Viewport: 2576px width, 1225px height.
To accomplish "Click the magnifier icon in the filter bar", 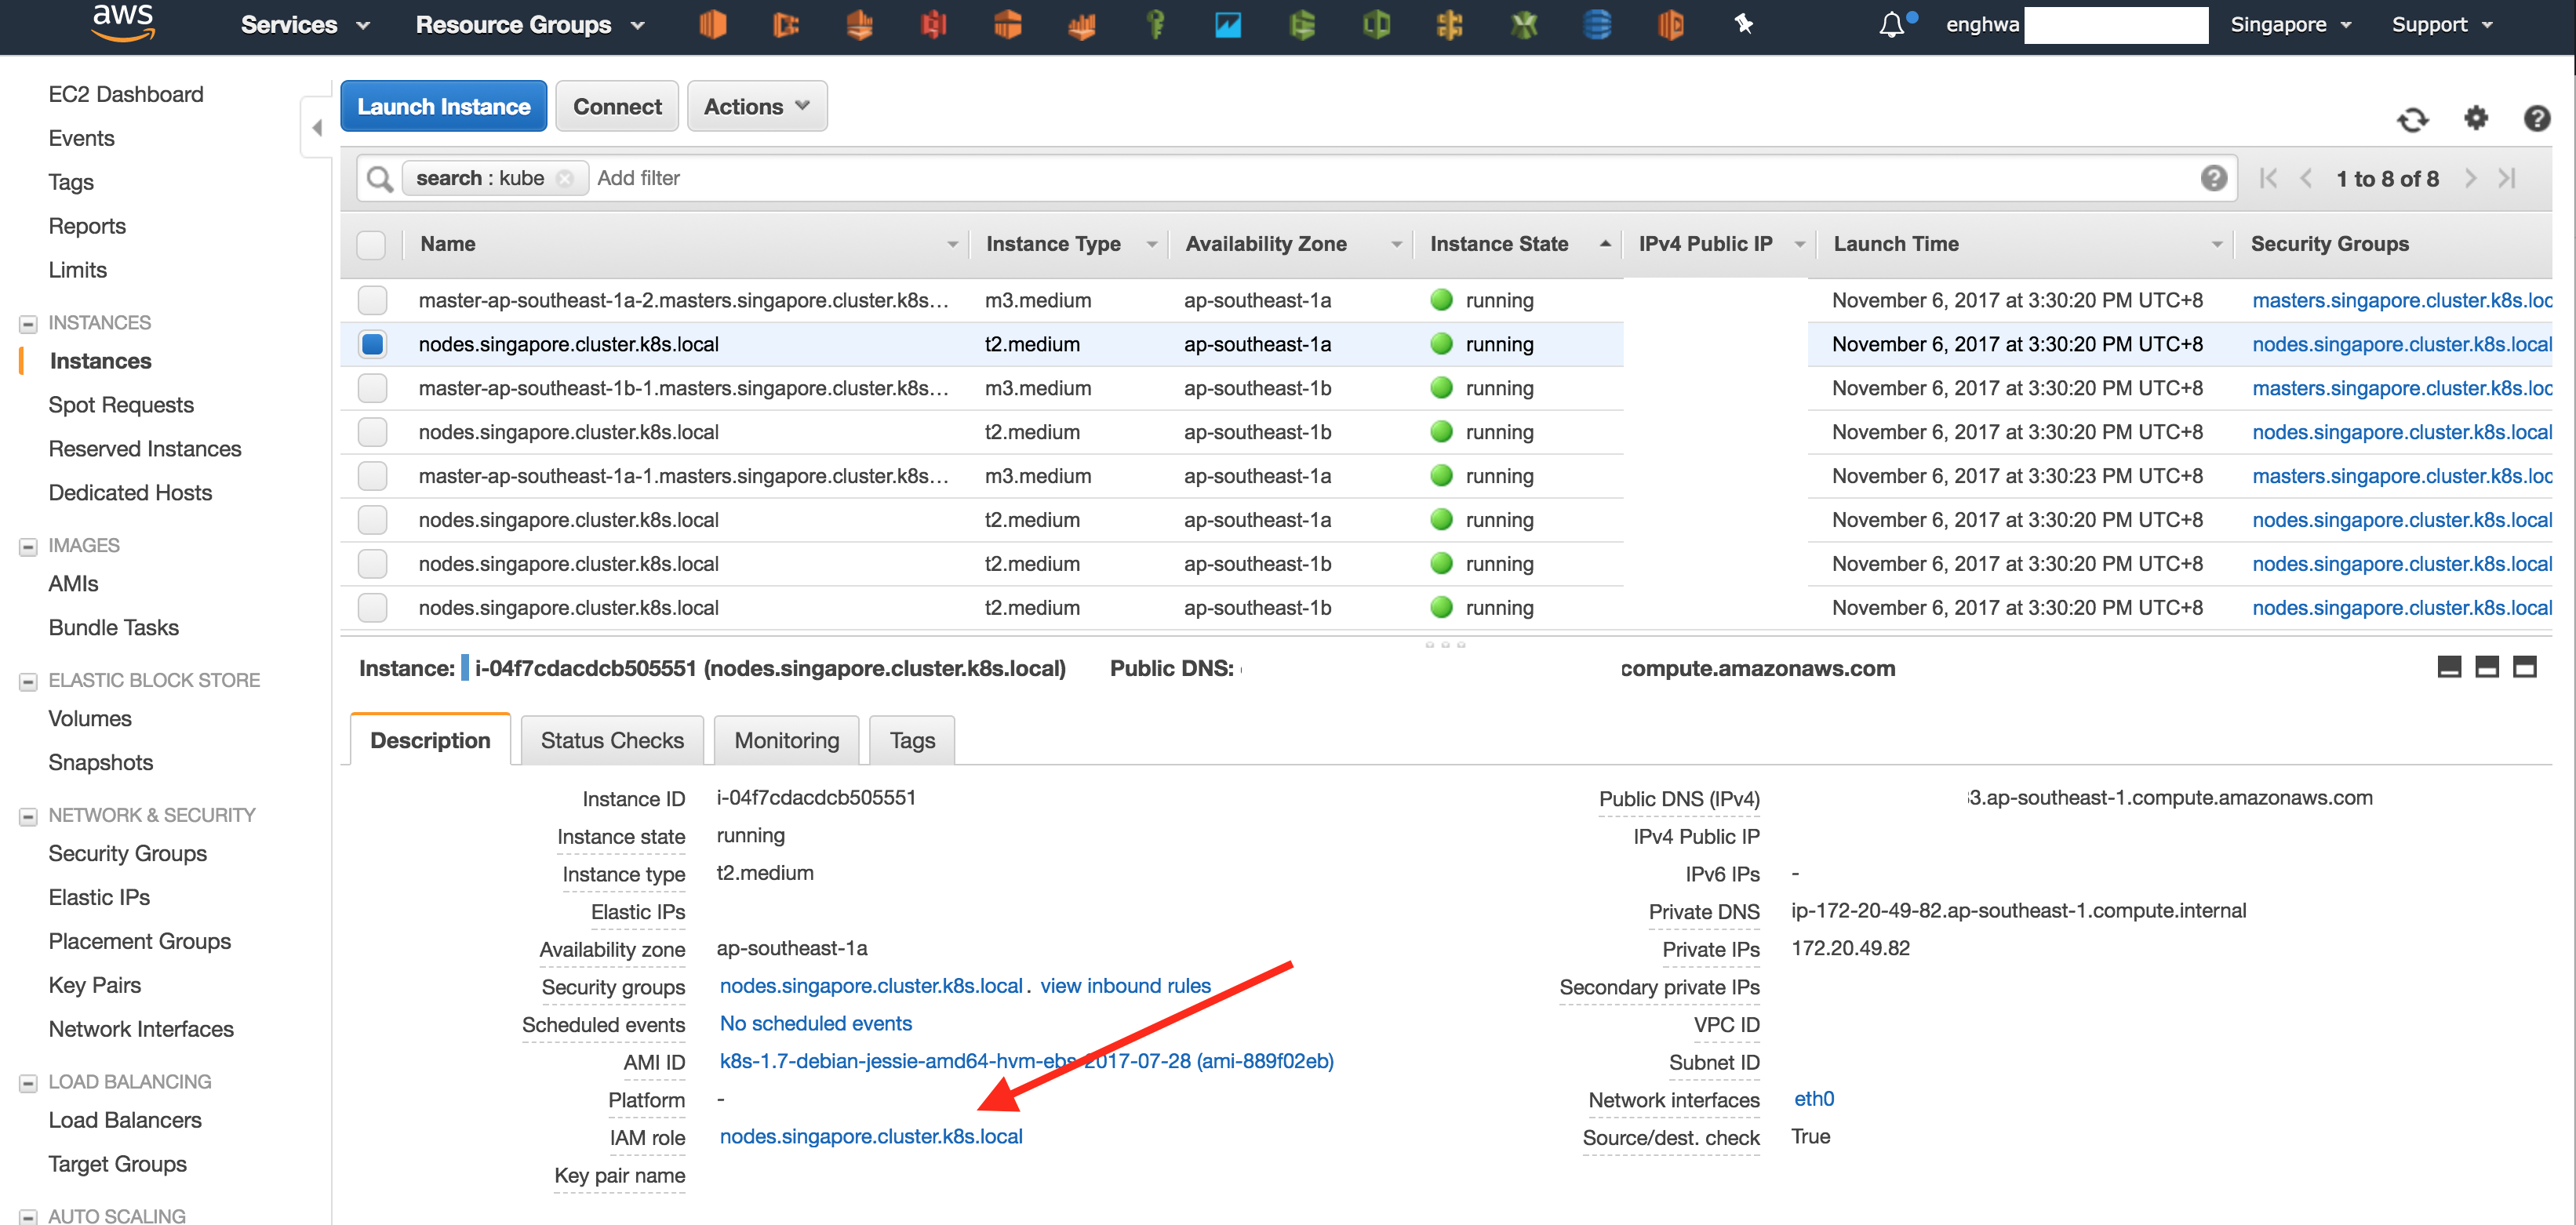I will (x=379, y=179).
